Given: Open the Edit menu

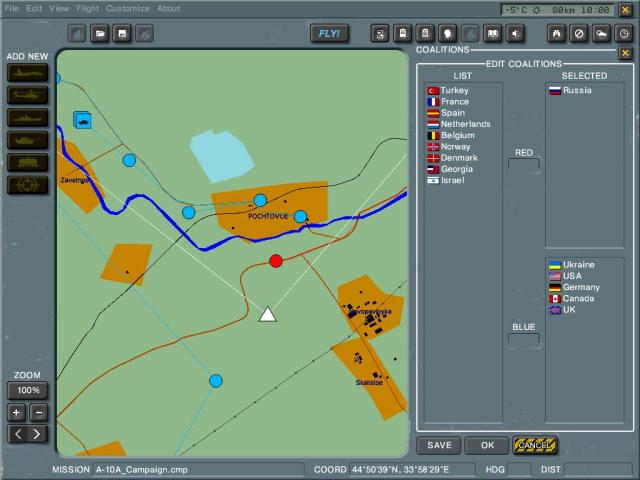Looking at the screenshot, I should [x=34, y=8].
